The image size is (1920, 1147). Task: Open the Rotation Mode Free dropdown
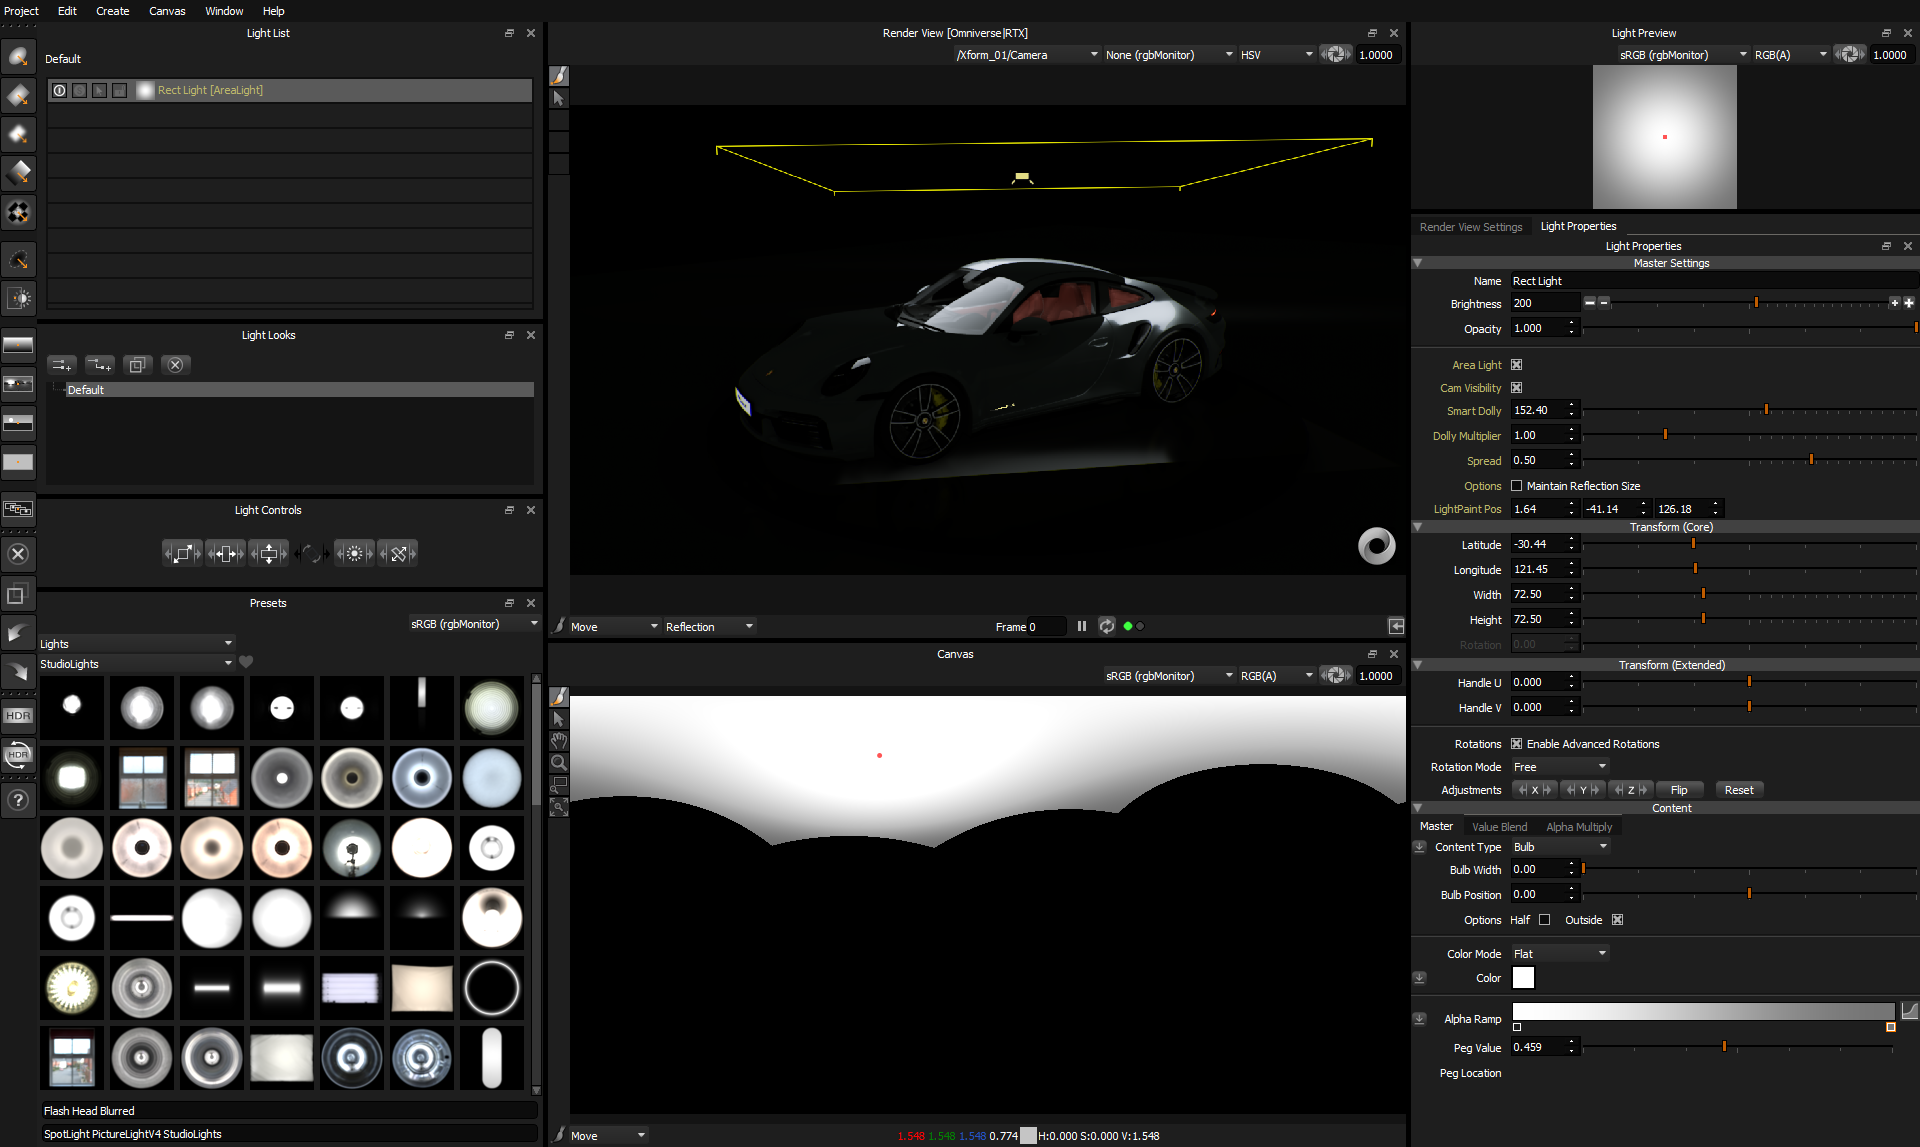(1559, 767)
